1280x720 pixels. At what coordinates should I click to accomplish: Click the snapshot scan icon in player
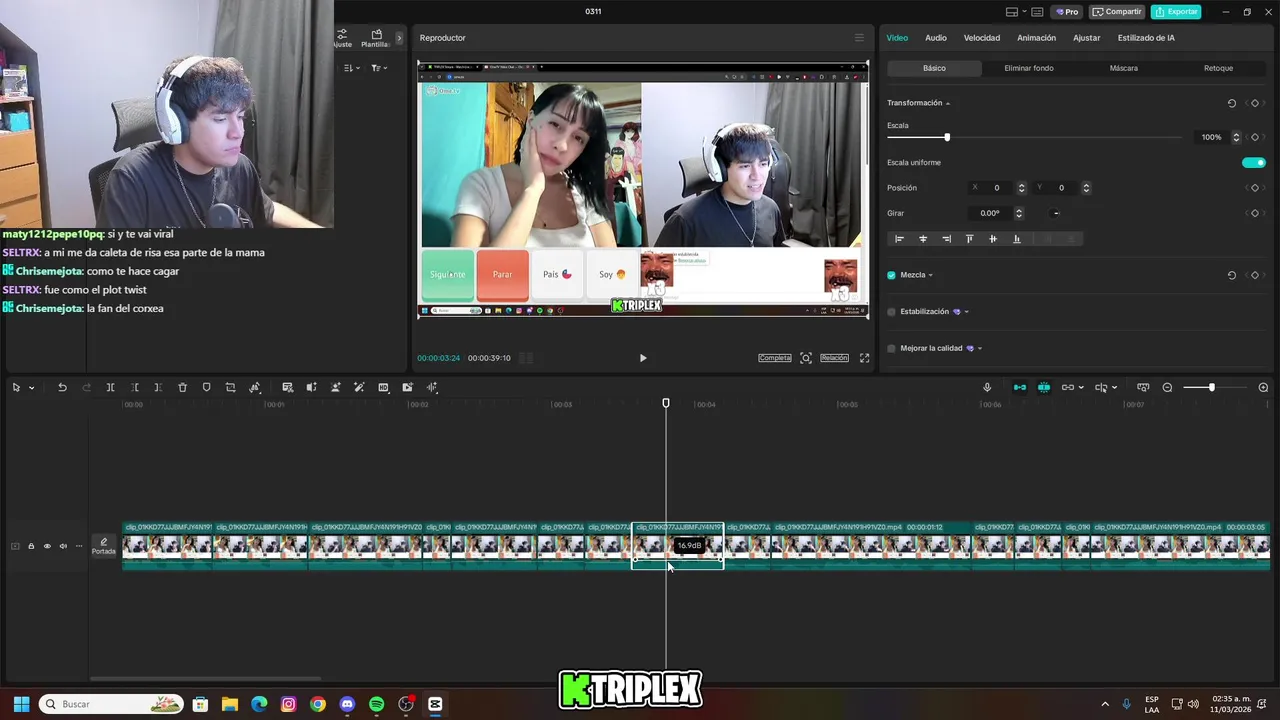(x=806, y=358)
